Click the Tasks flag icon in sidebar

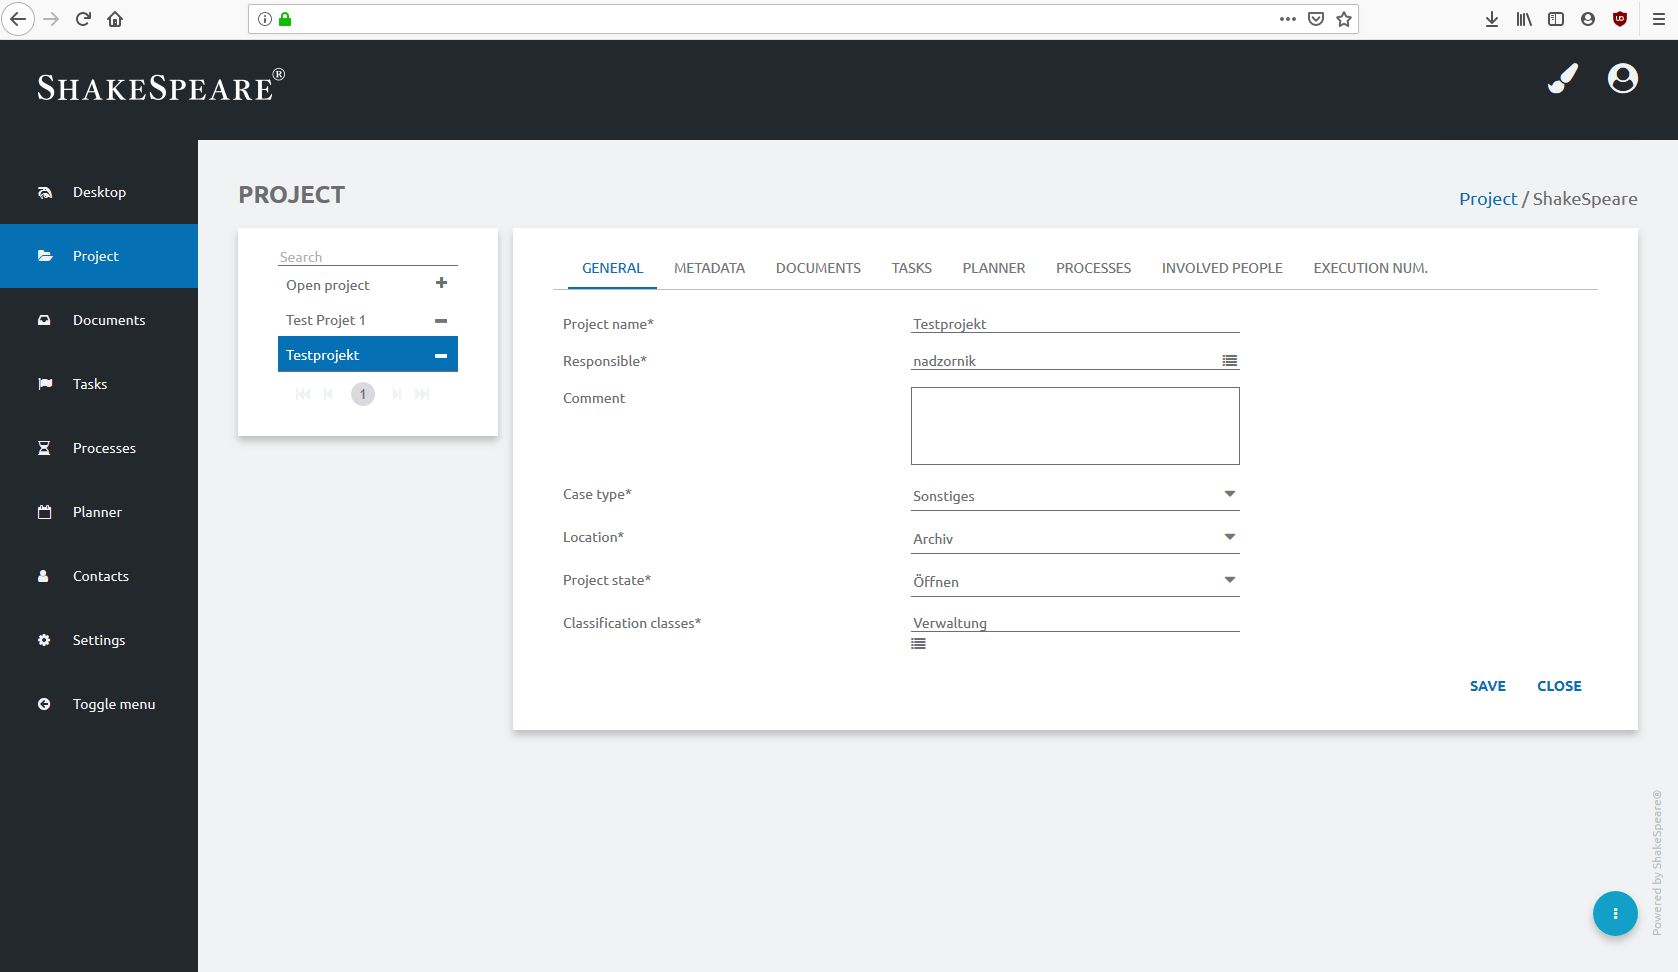[x=44, y=384]
